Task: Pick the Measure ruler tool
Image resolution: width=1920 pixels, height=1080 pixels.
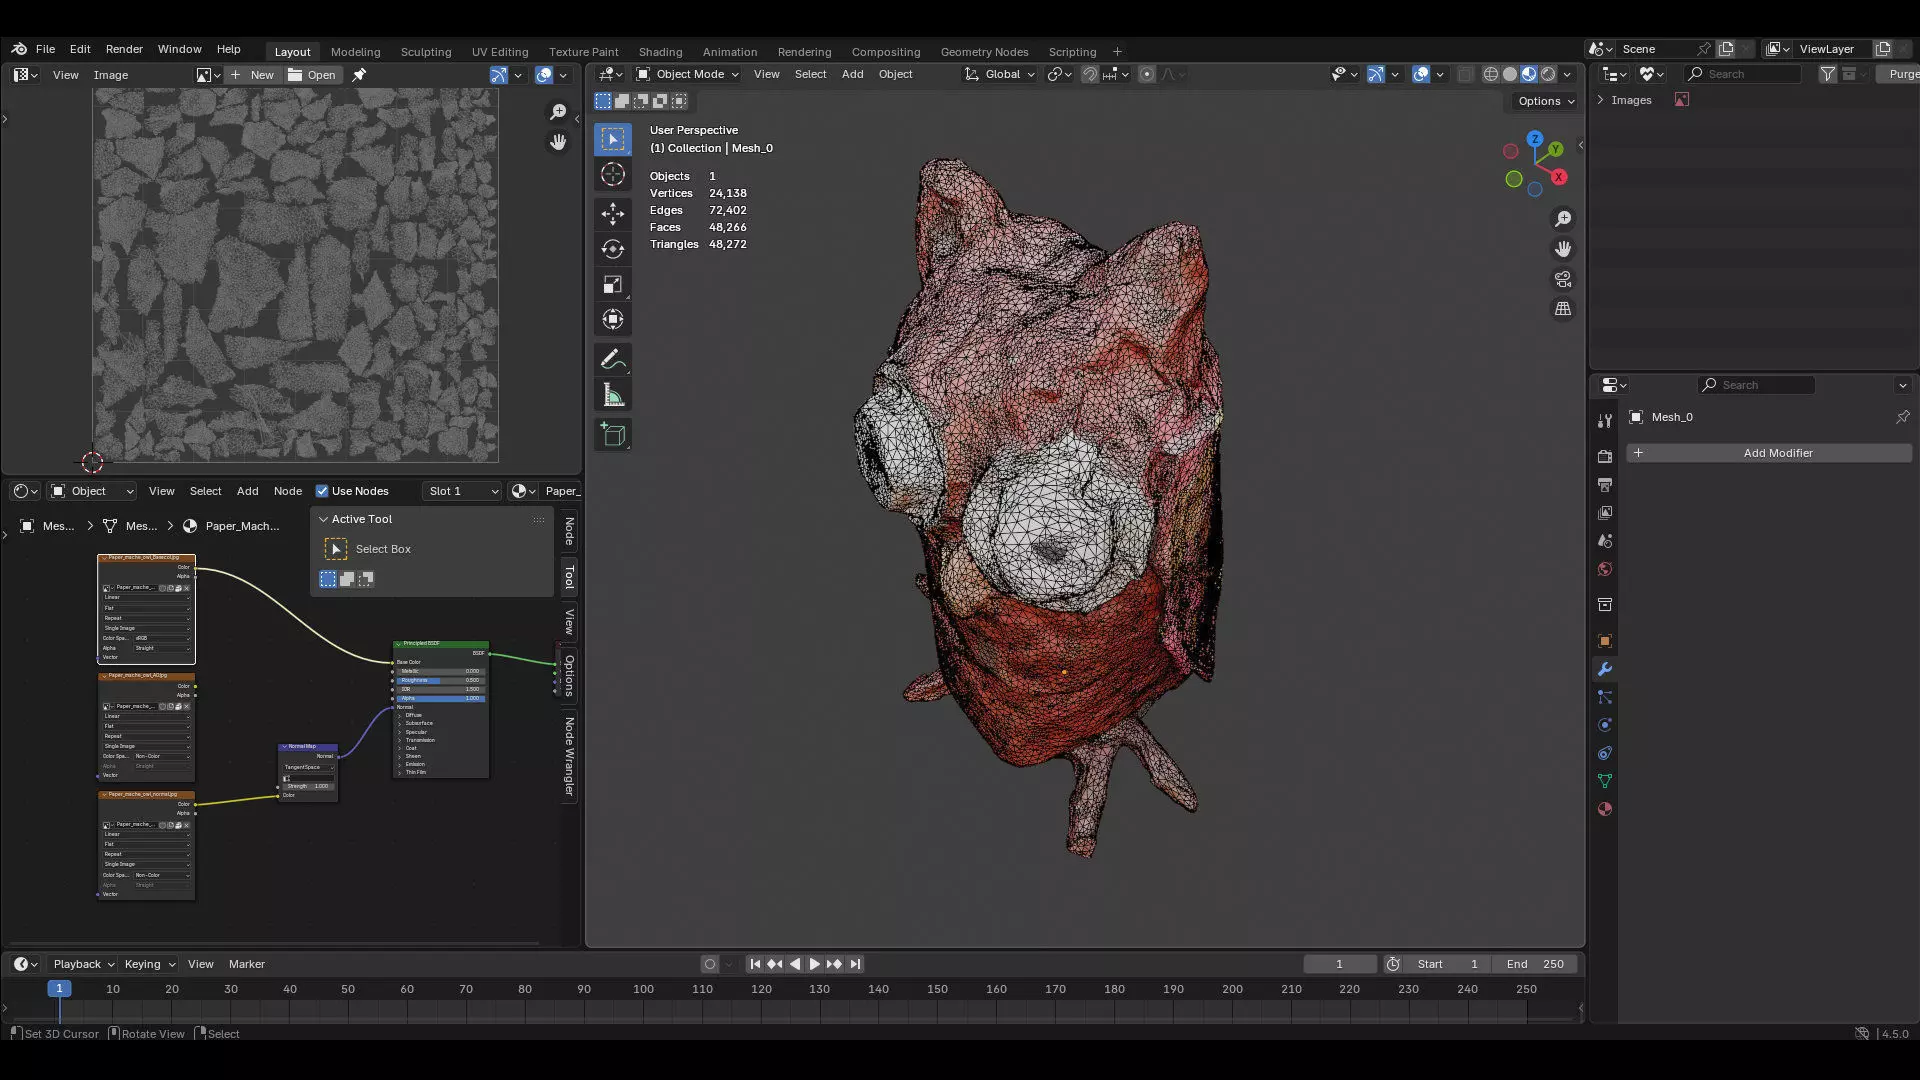Action: pyautogui.click(x=613, y=396)
